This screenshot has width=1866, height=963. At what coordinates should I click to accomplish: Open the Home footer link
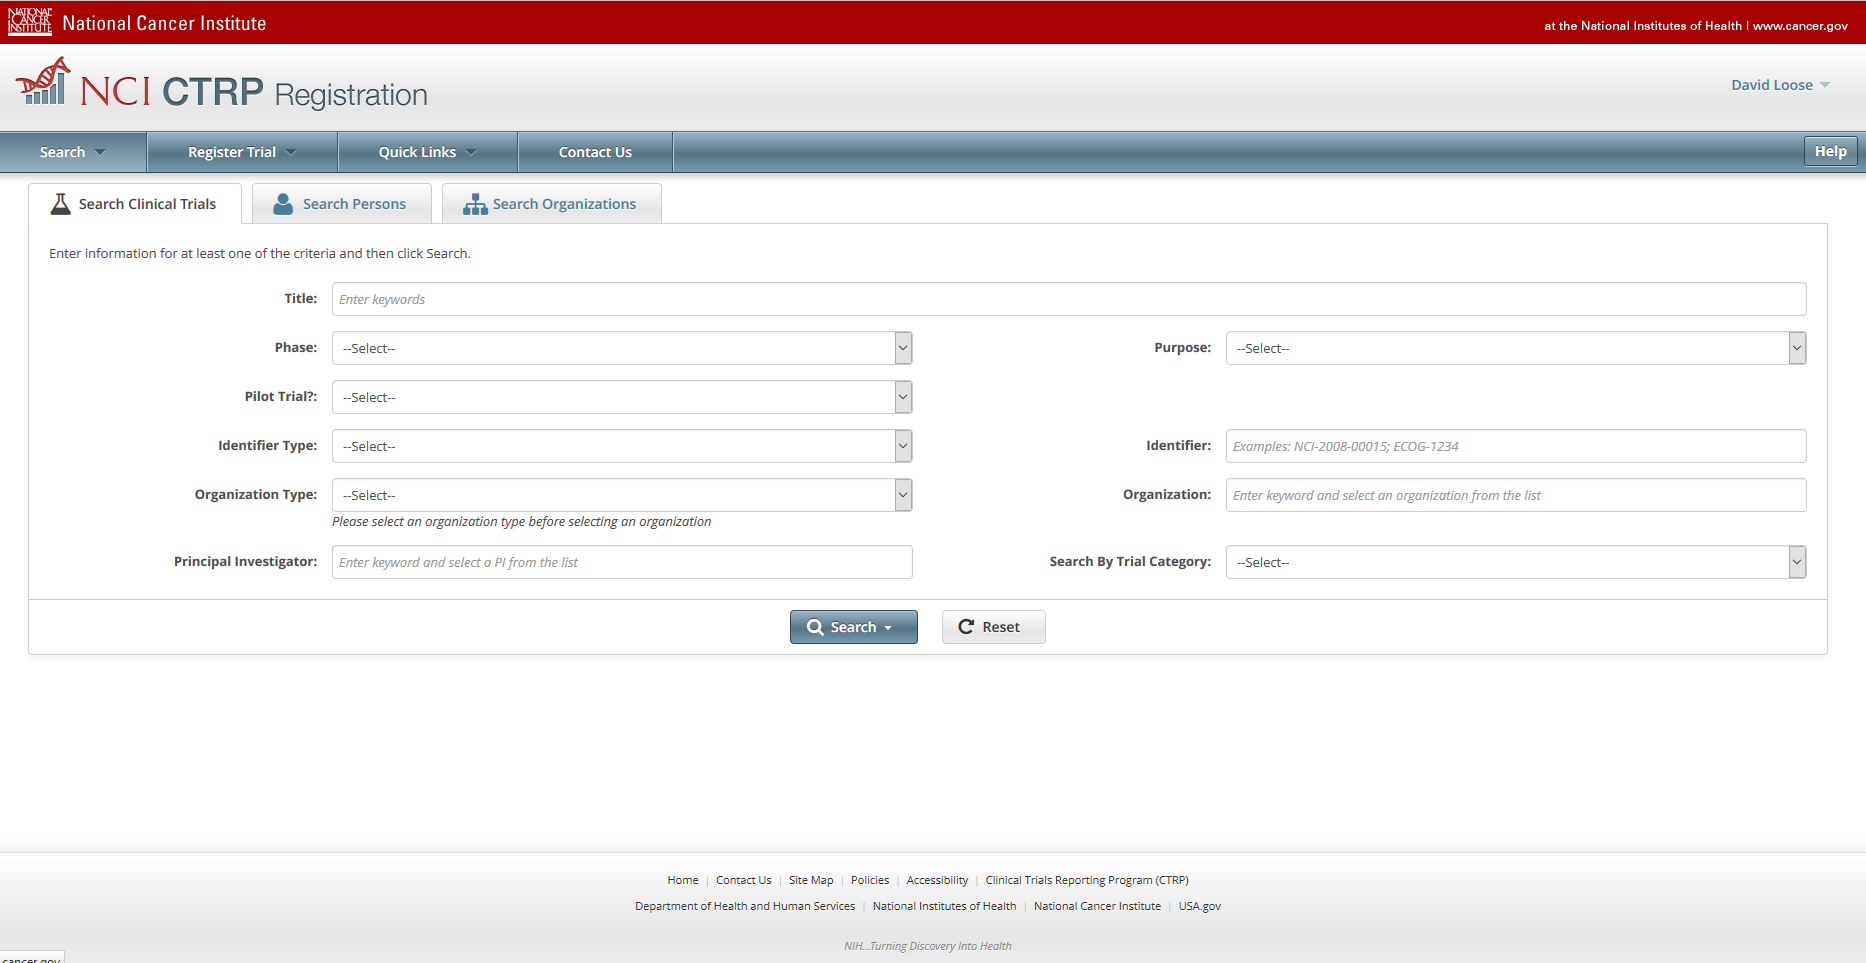(x=683, y=880)
